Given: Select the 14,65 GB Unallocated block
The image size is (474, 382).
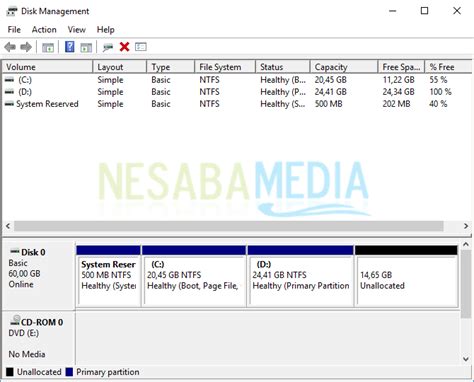Looking at the screenshot, I should (406, 276).
